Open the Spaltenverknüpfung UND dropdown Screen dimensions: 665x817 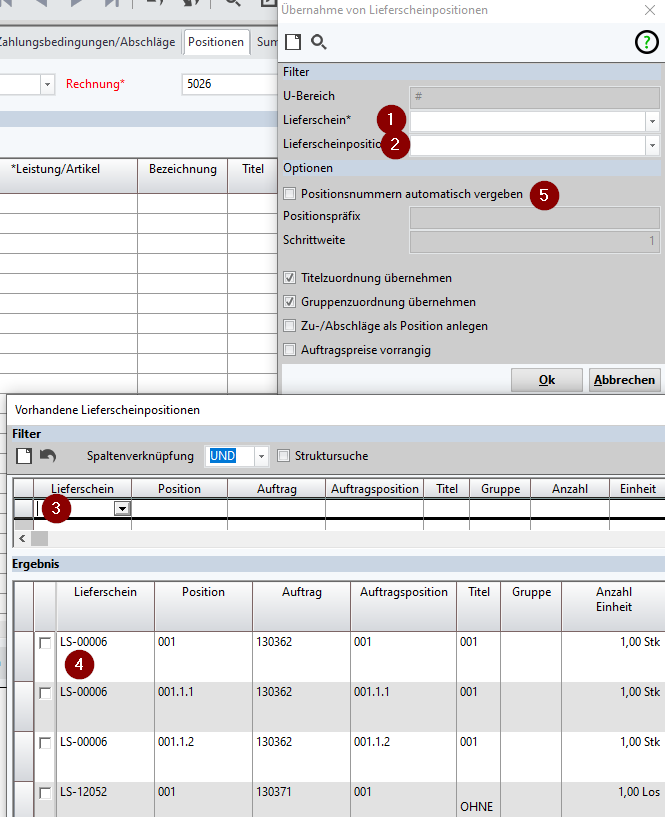pos(262,456)
